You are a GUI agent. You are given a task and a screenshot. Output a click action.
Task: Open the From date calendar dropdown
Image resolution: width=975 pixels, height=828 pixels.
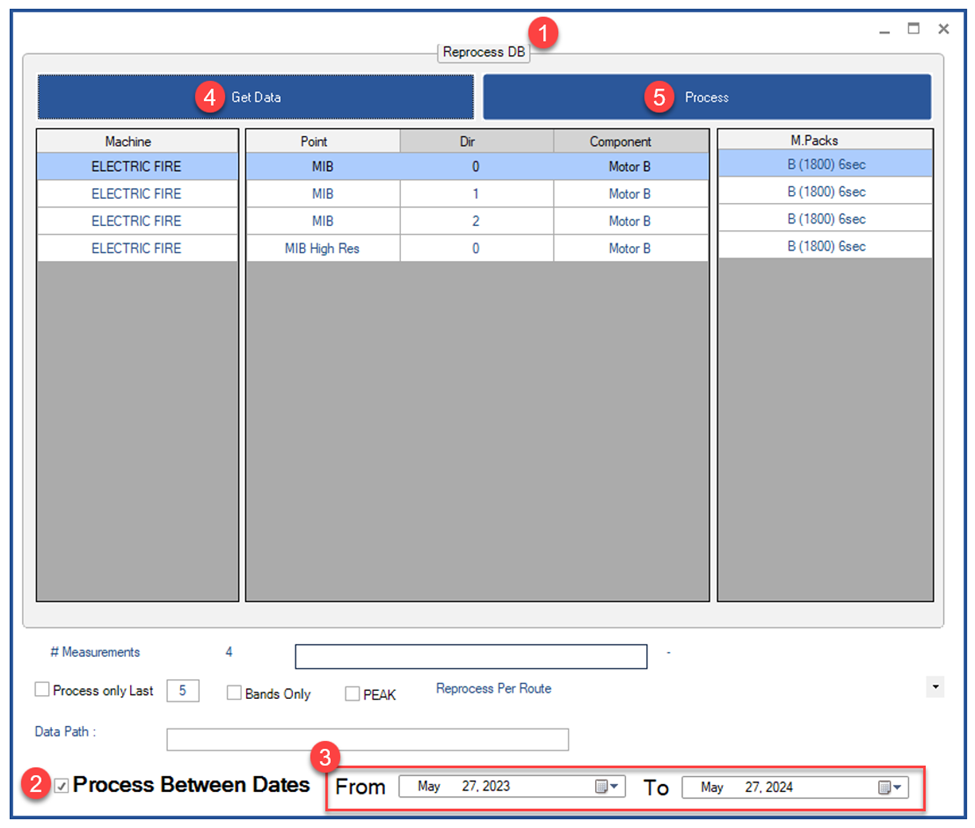point(606,786)
